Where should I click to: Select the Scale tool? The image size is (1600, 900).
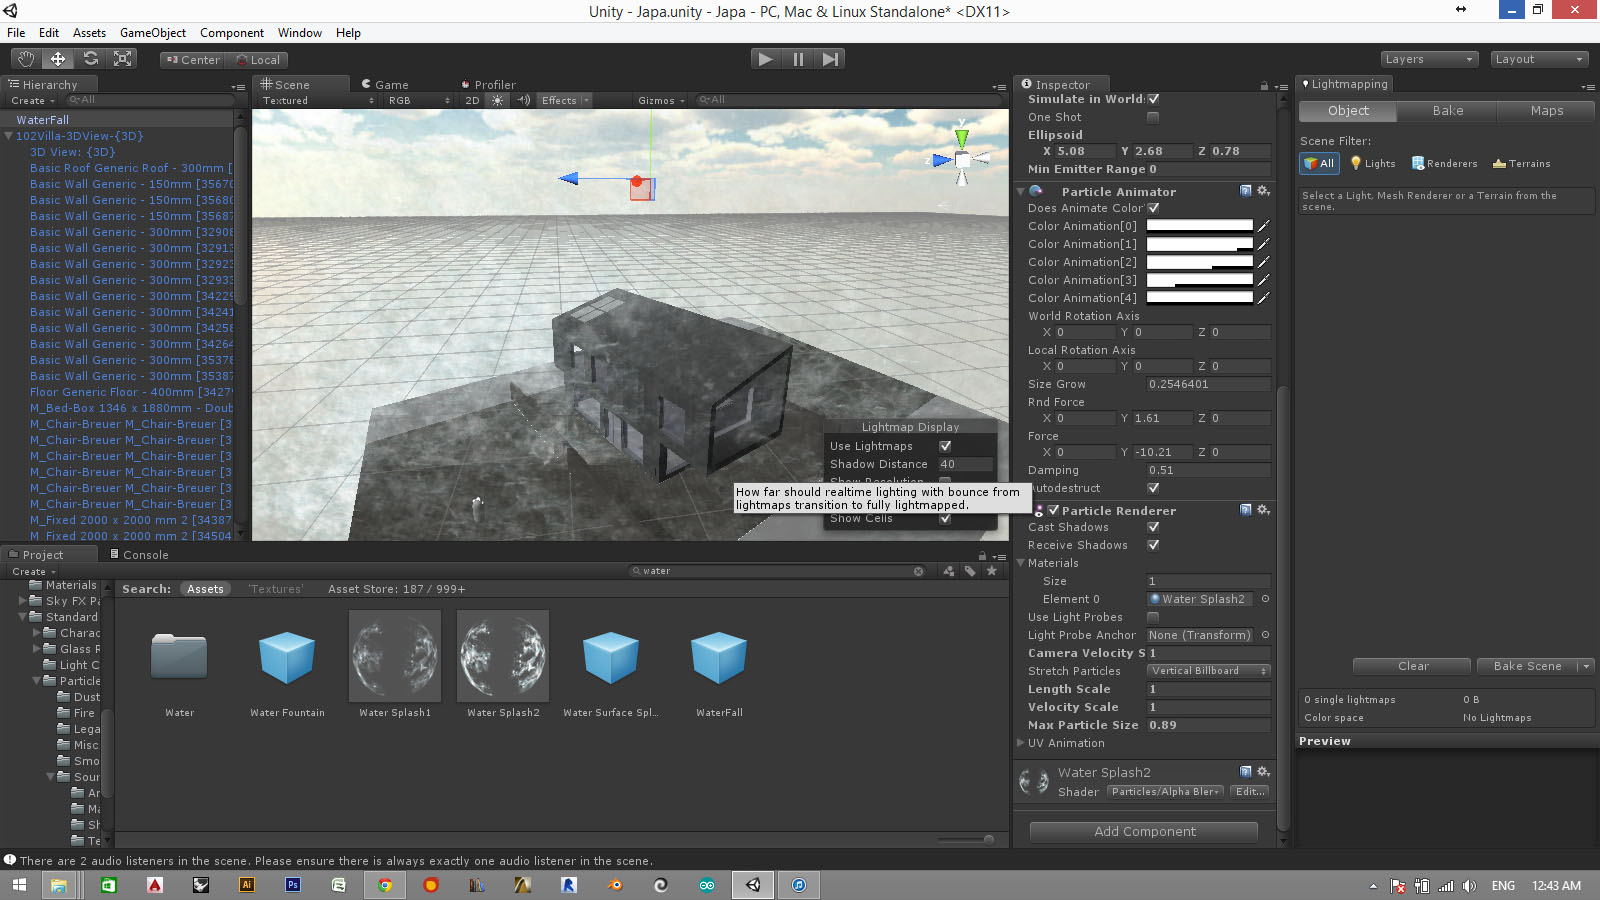[122, 59]
